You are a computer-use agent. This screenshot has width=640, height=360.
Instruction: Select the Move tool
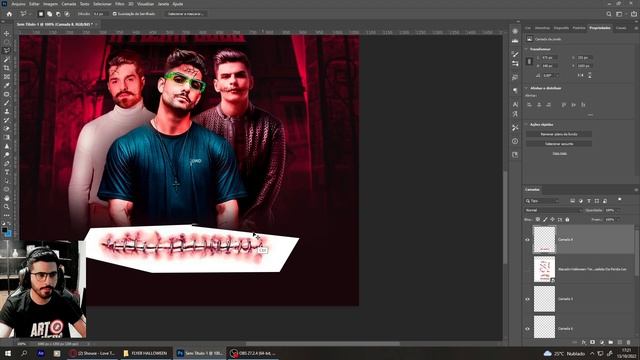(x=7, y=33)
